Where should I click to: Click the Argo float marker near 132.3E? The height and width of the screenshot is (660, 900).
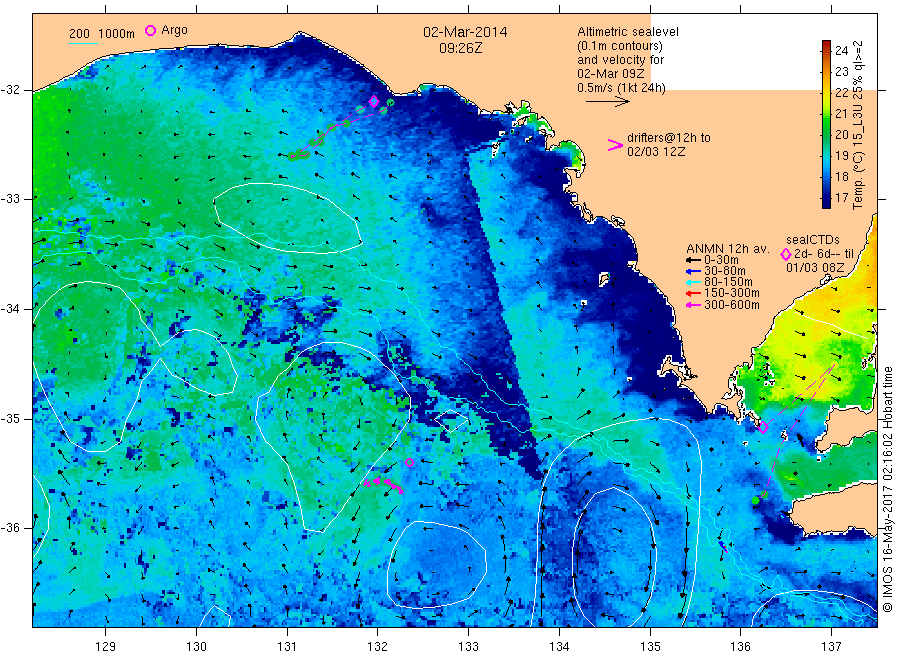[x=409, y=462]
